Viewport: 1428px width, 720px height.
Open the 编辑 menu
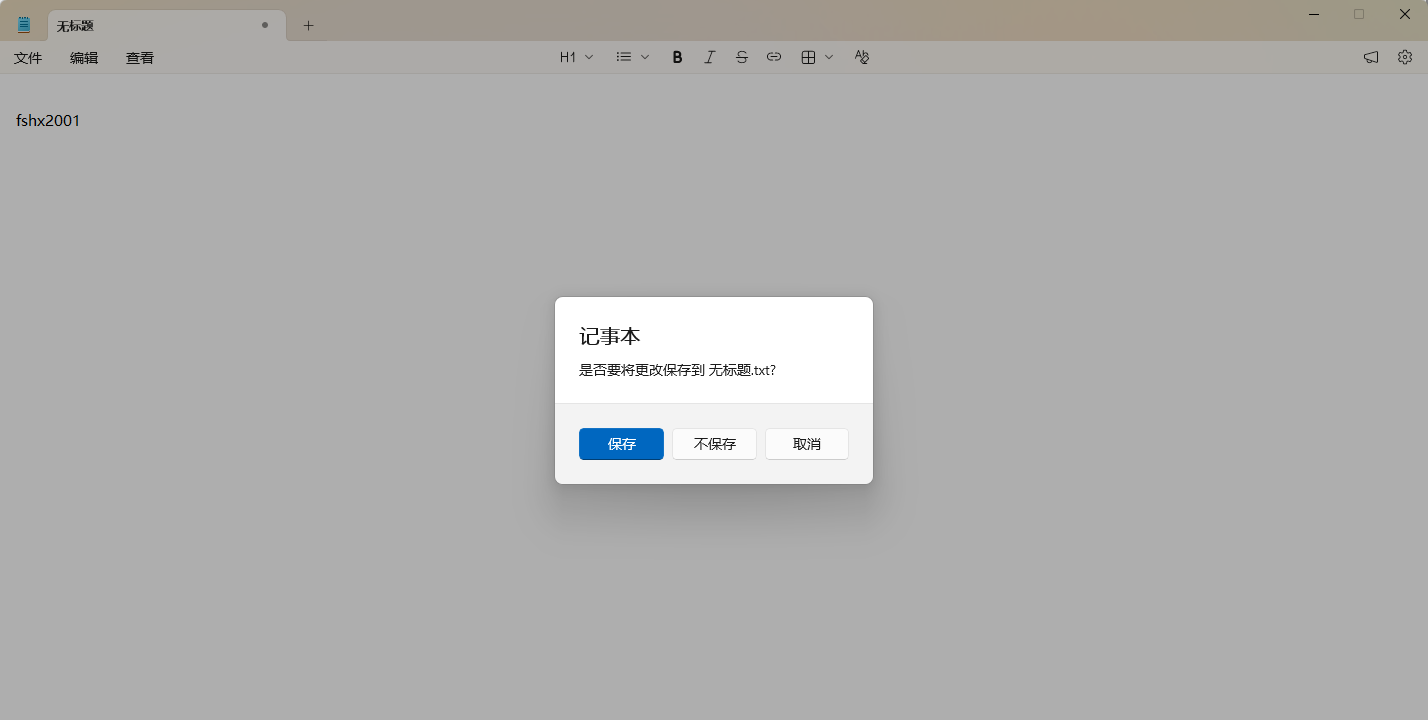[x=84, y=57]
